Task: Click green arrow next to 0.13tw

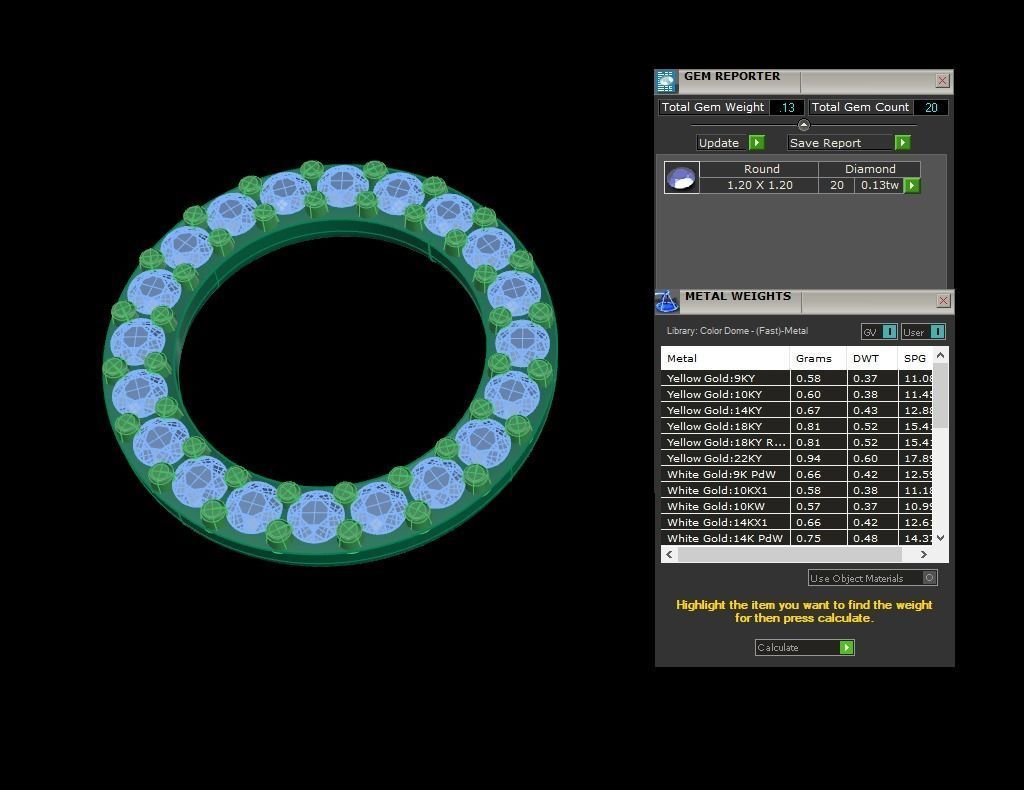Action: [x=912, y=185]
